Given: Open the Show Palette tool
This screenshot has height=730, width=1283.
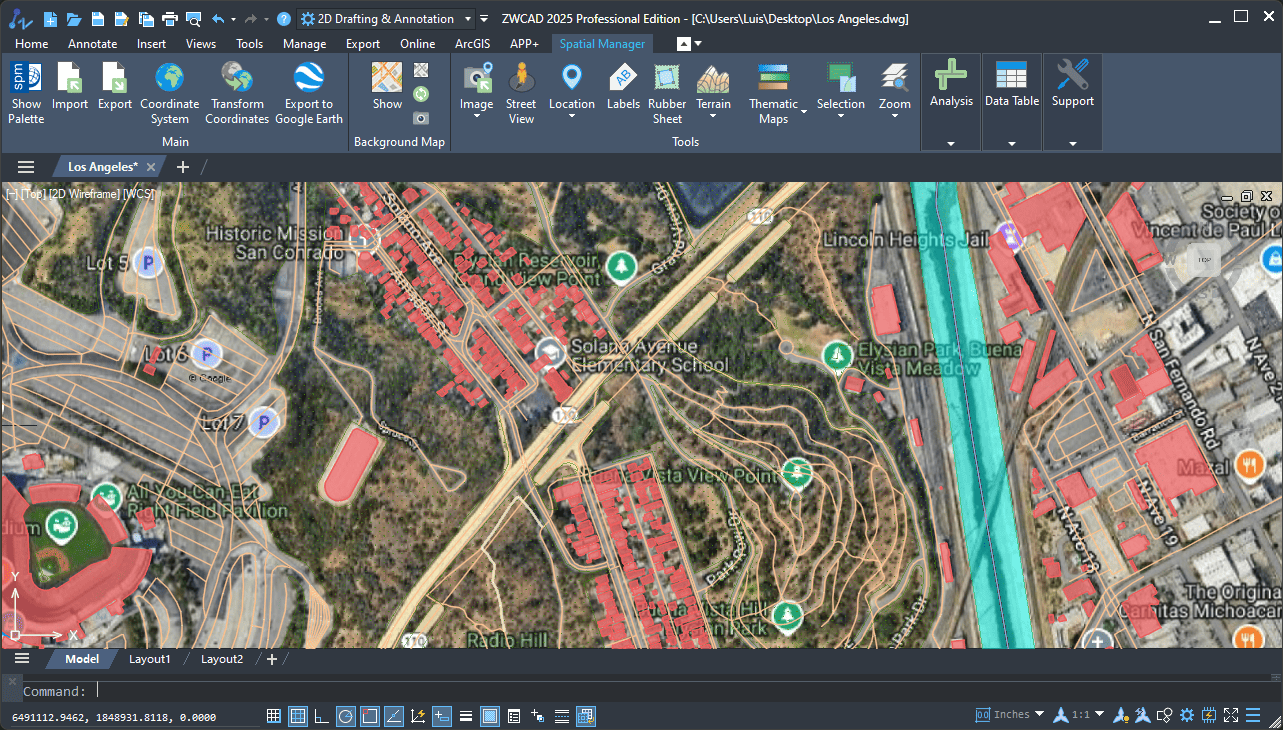Looking at the screenshot, I should click(x=26, y=92).
